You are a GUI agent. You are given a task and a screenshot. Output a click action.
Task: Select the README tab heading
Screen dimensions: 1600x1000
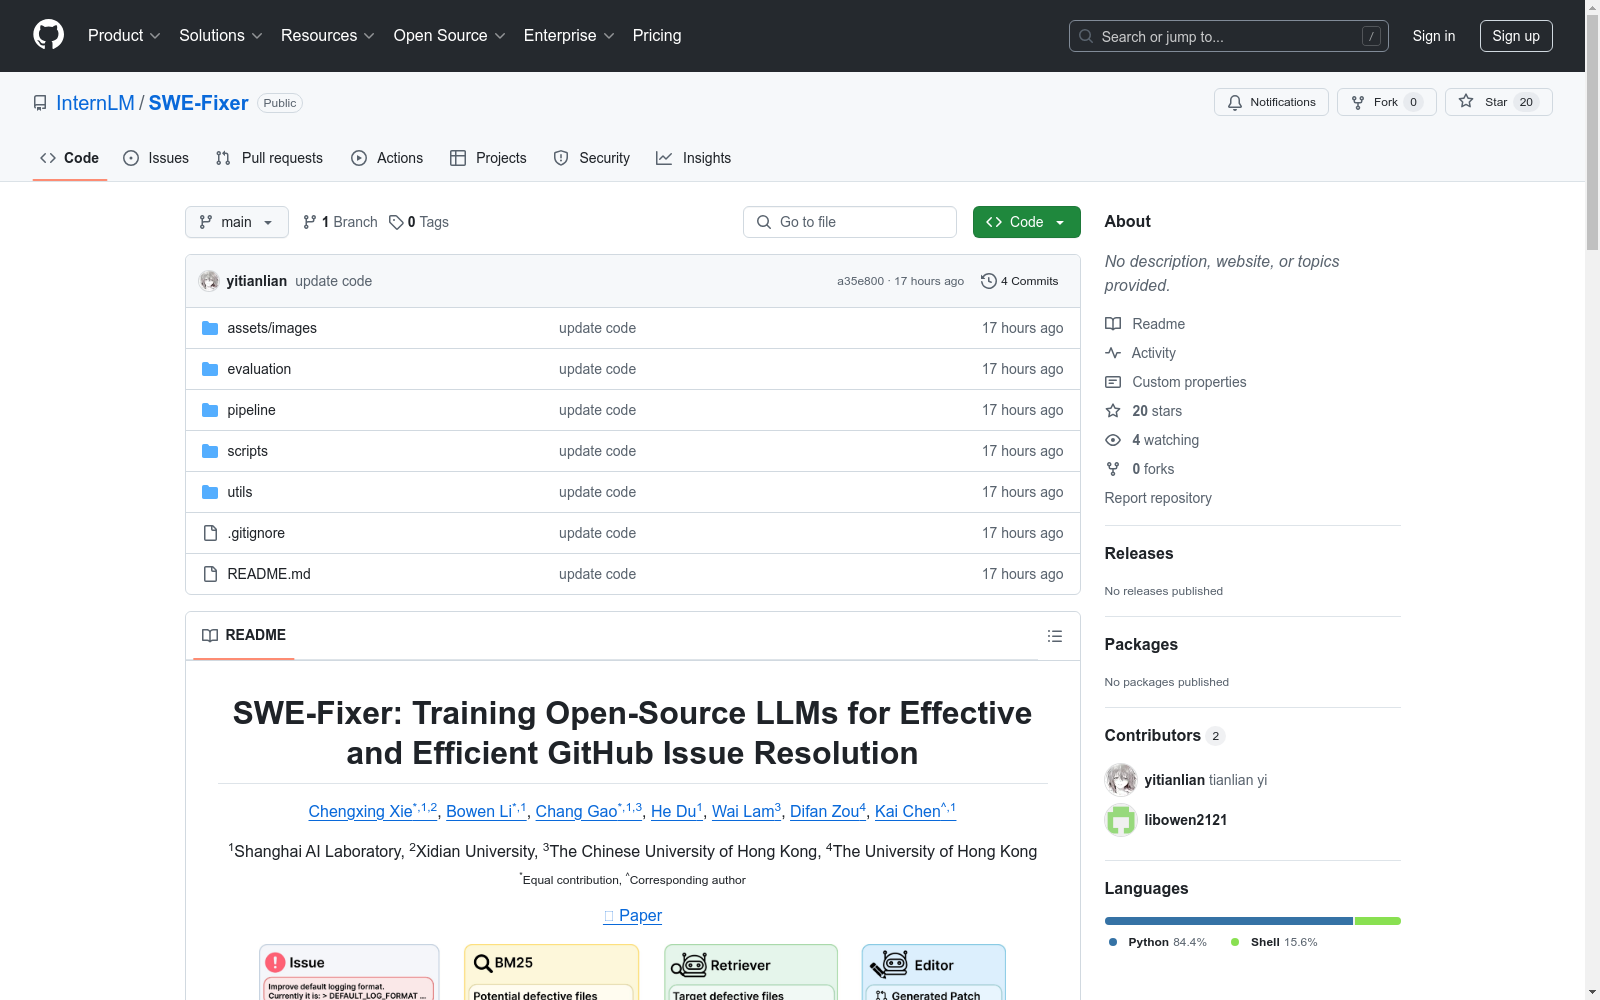coord(244,635)
